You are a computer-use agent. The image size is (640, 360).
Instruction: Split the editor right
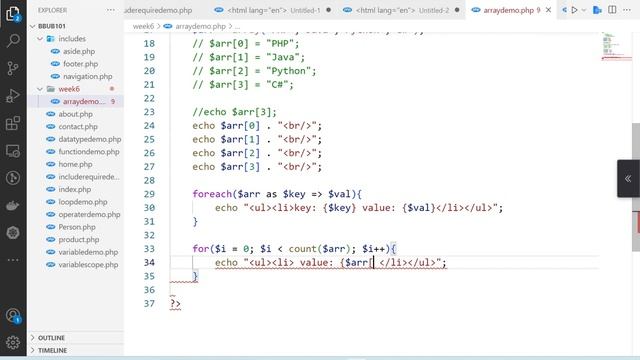[x=612, y=10]
